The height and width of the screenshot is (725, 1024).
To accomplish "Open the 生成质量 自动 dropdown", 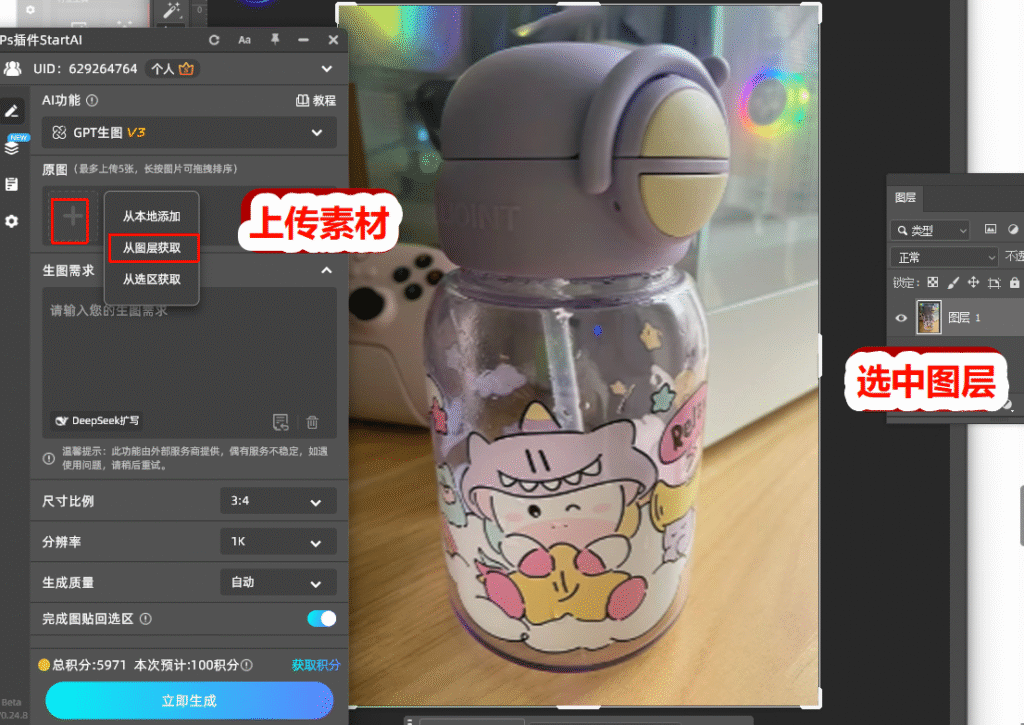I will (278, 582).
